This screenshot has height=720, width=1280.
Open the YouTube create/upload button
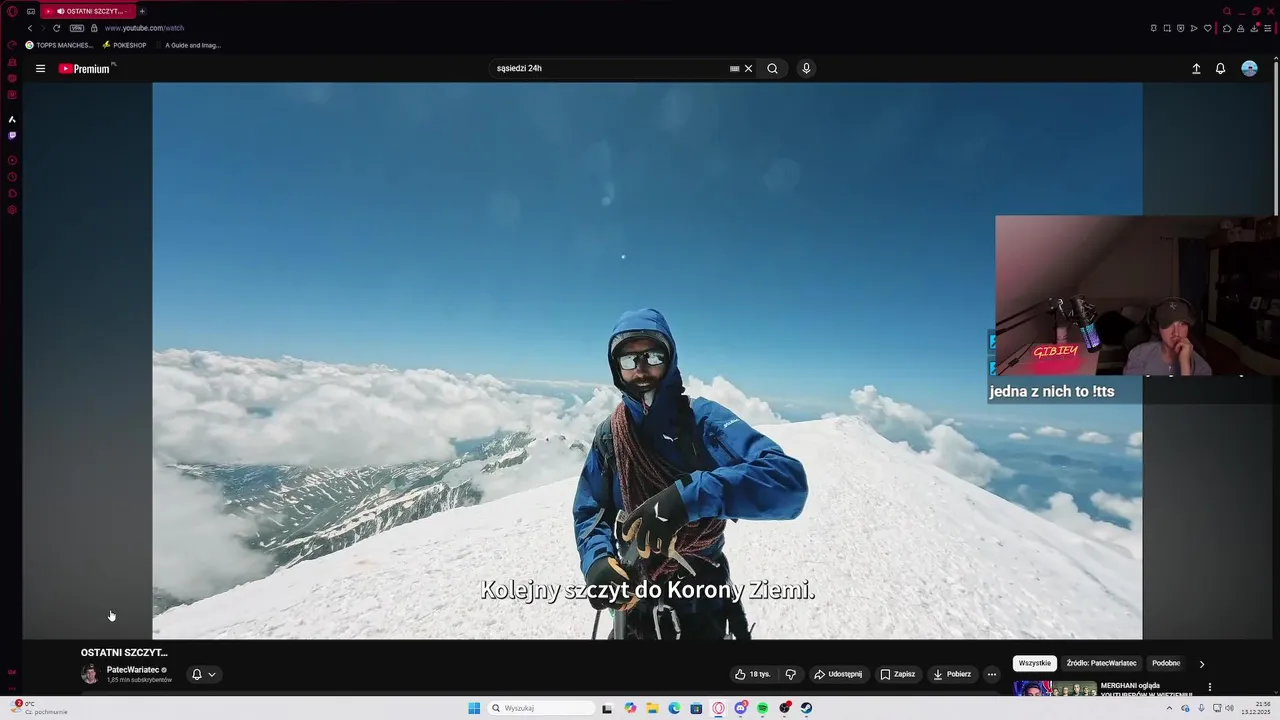pyautogui.click(x=1196, y=69)
